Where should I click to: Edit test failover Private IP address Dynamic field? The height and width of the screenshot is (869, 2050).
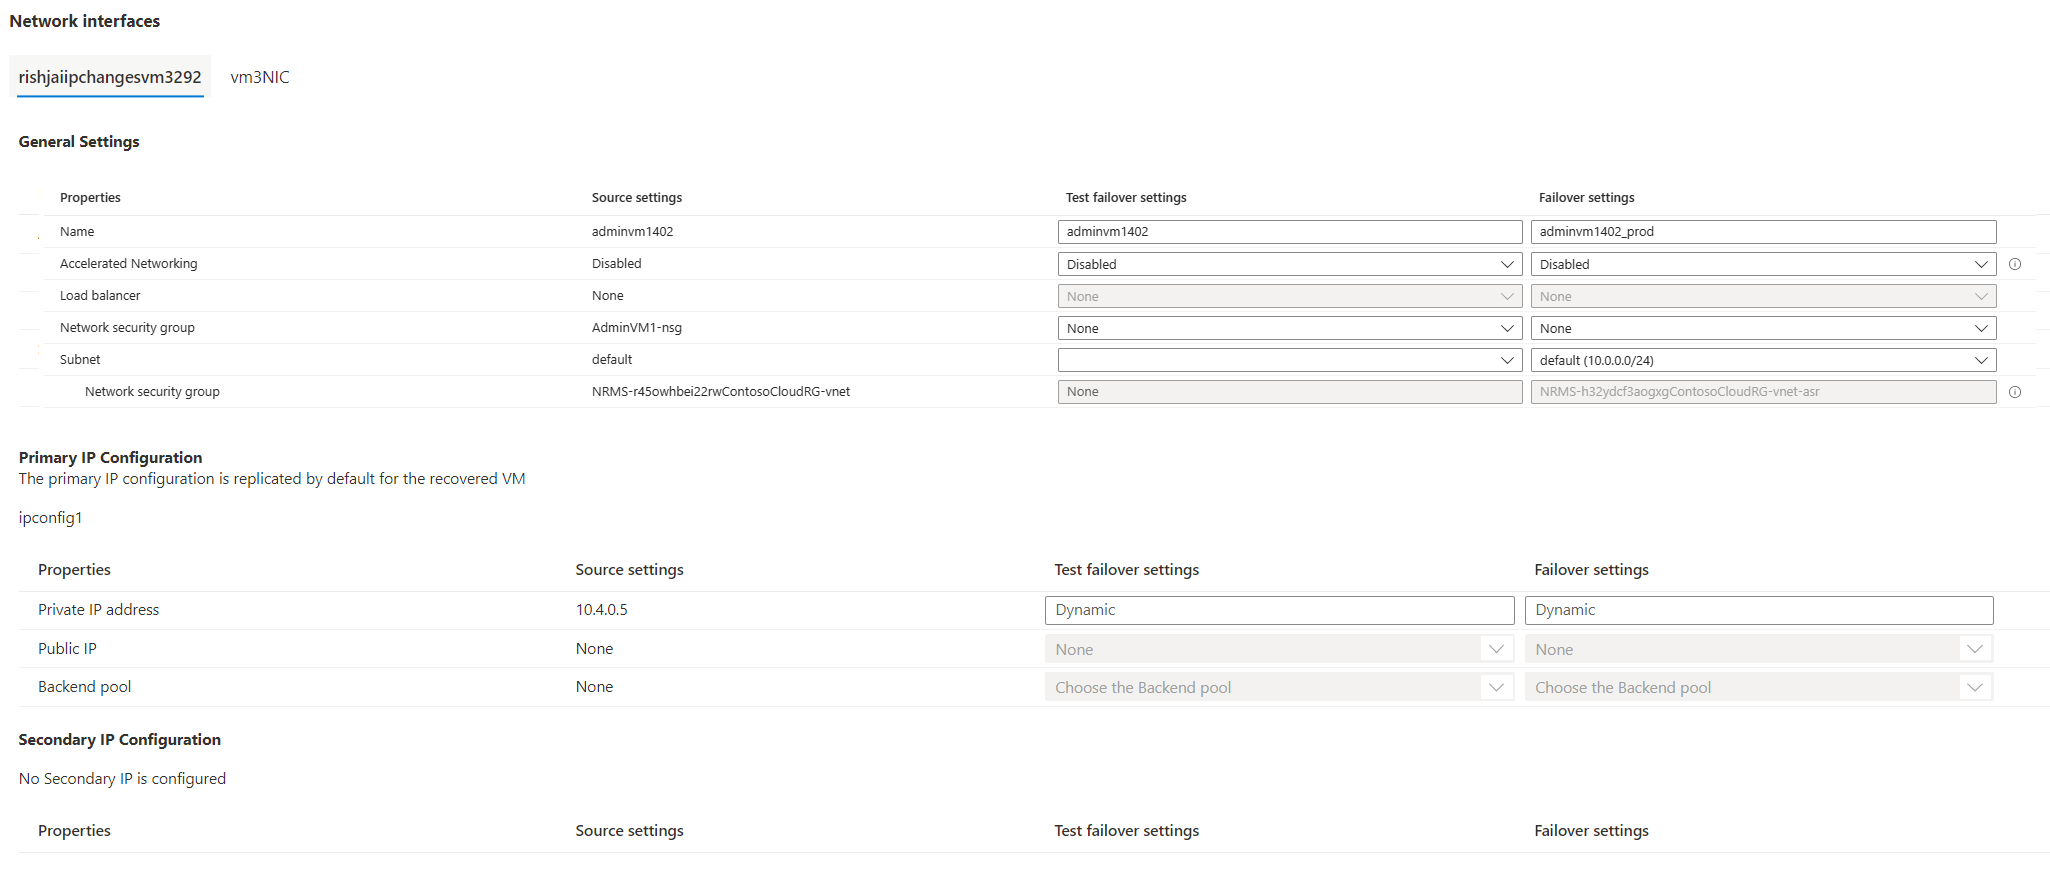point(1279,610)
